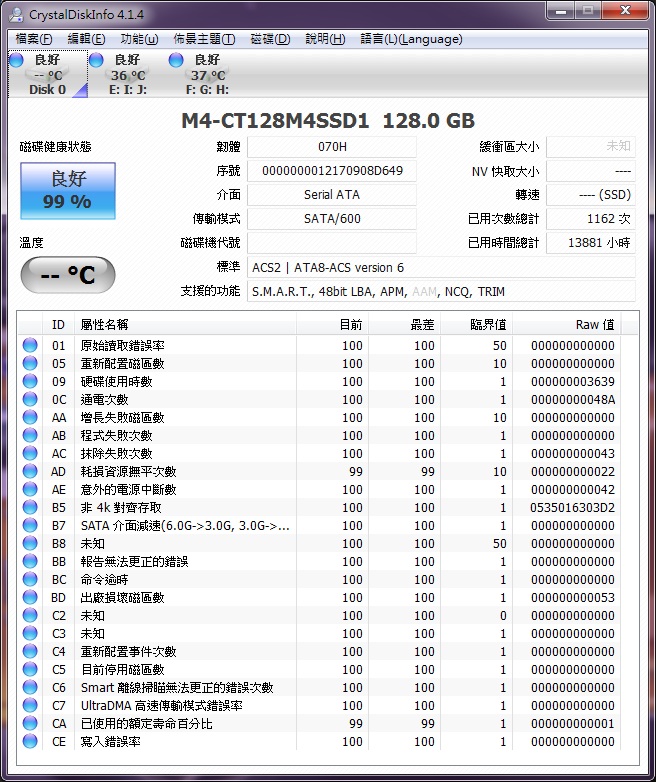The width and height of the screenshot is (656, 782).
Task: Click raw value 00000000048A
Action: coord(573,399)
